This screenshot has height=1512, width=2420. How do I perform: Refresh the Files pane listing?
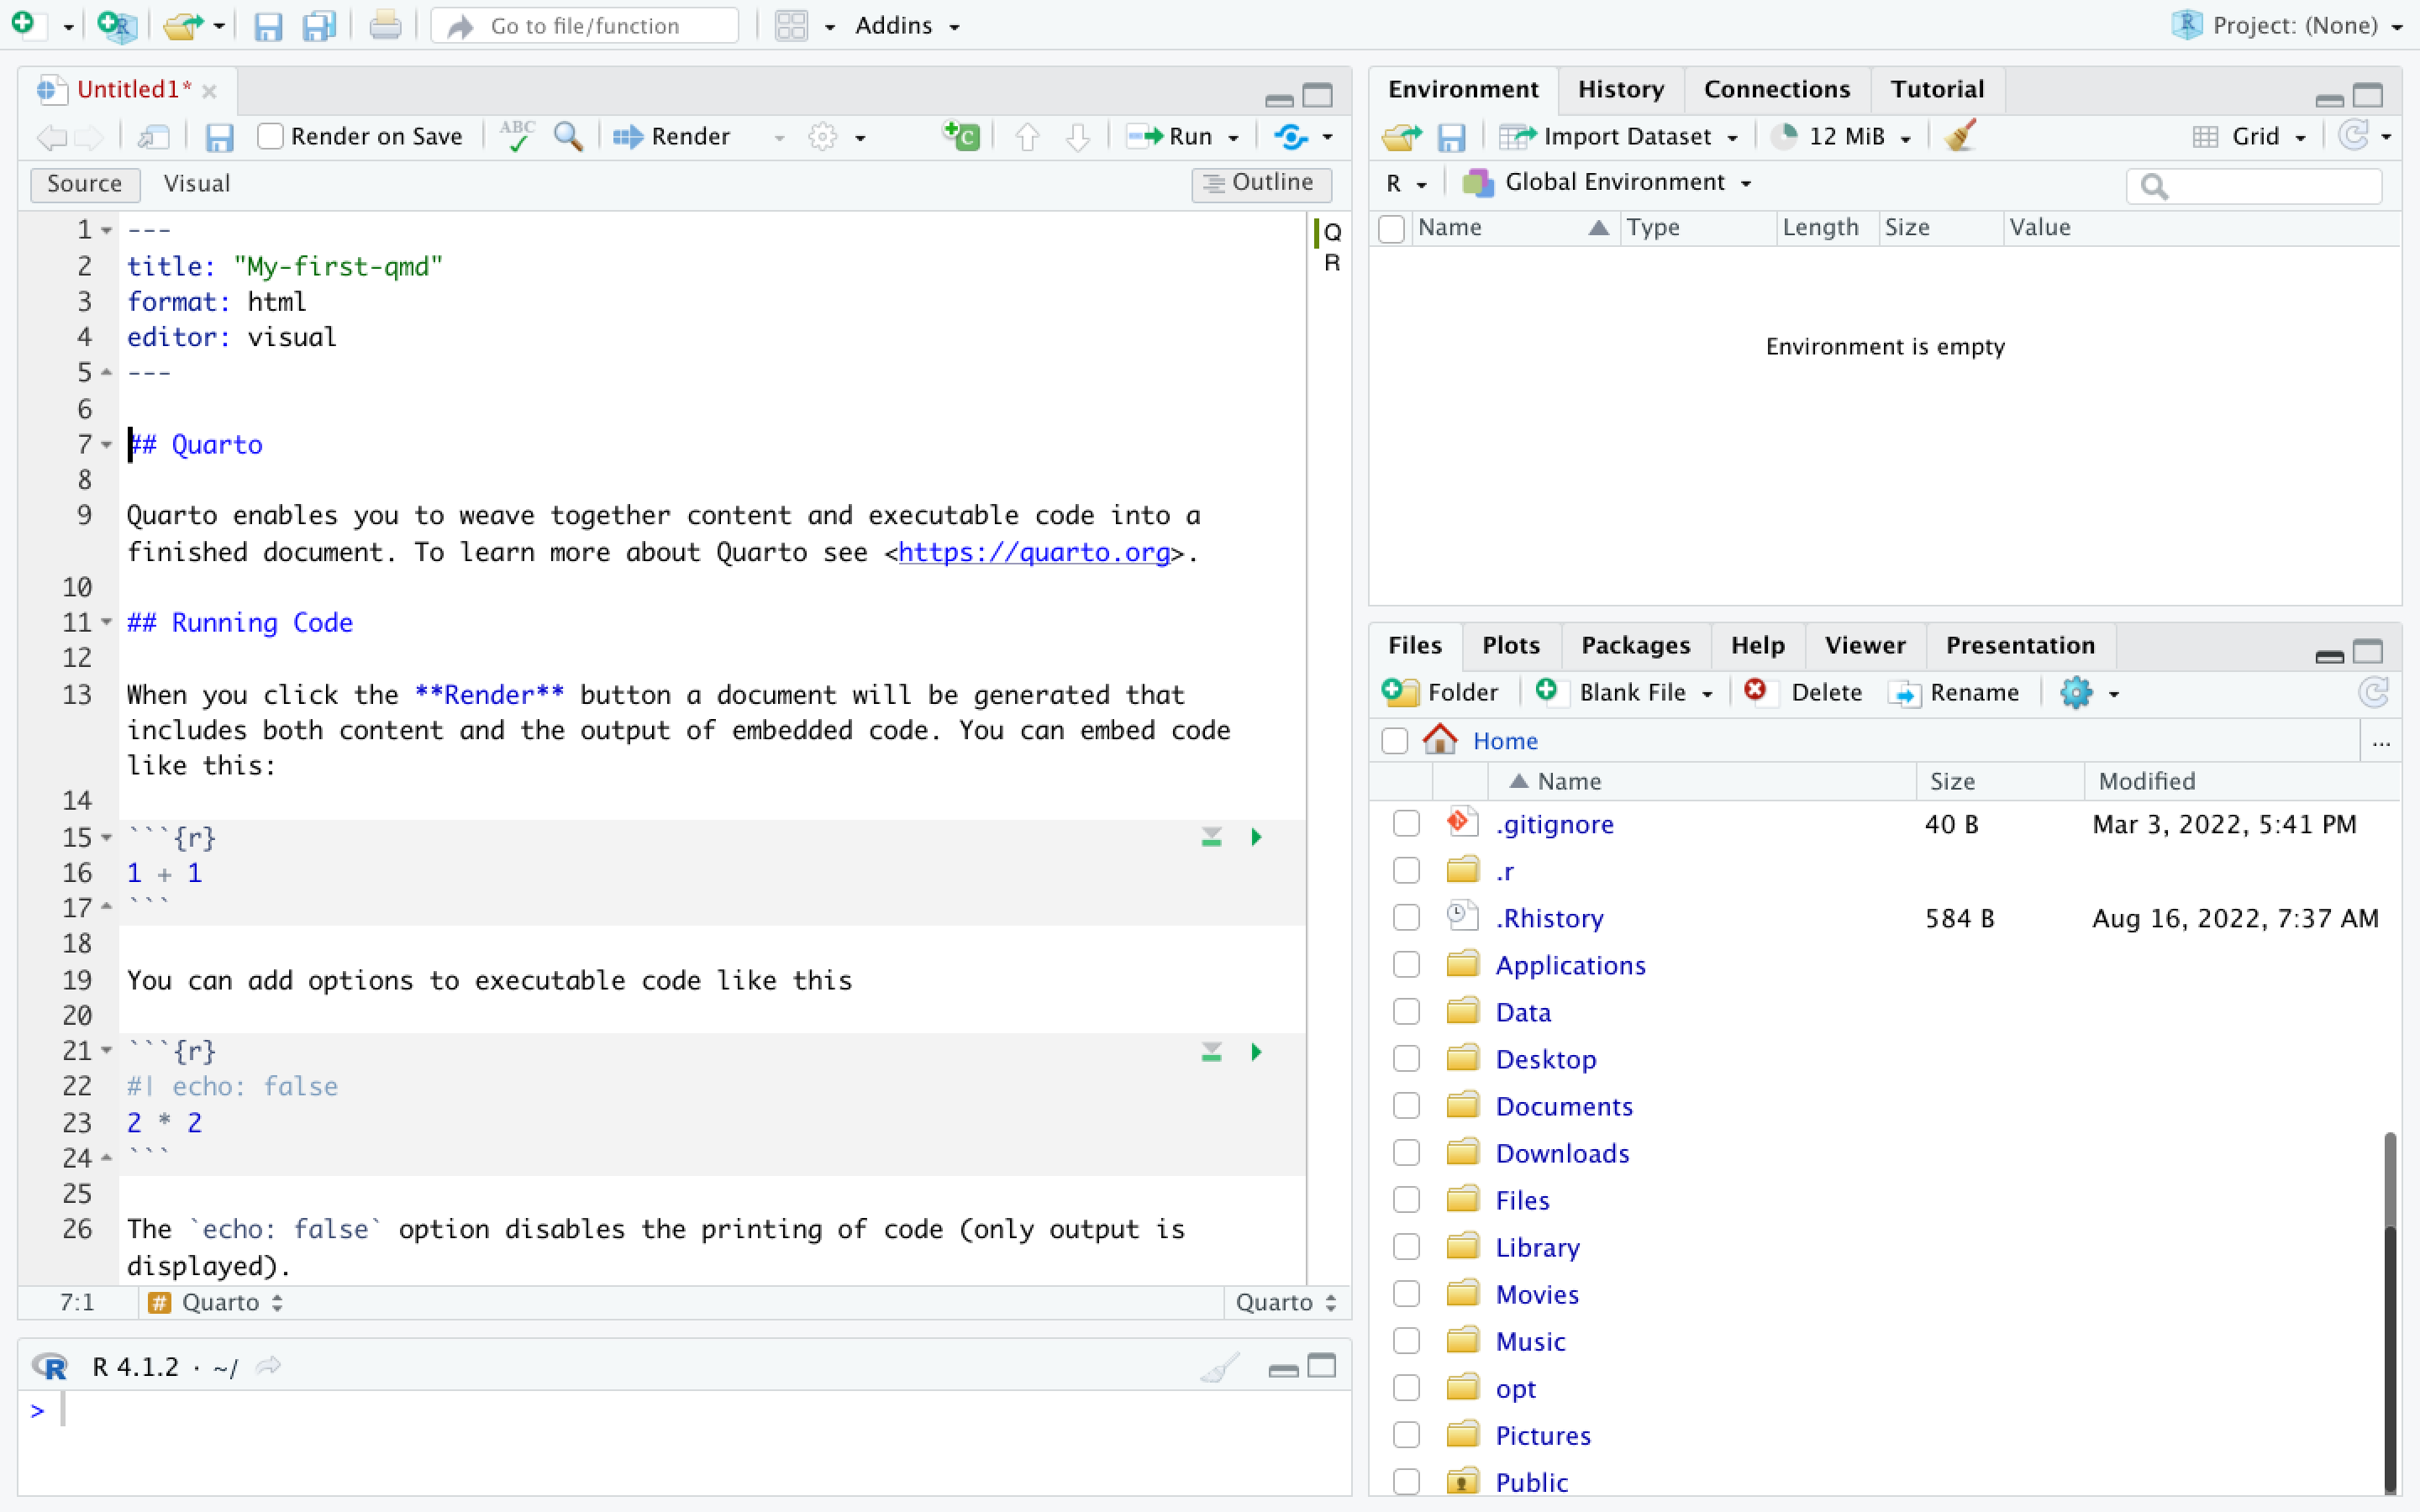pos(2374,692)
